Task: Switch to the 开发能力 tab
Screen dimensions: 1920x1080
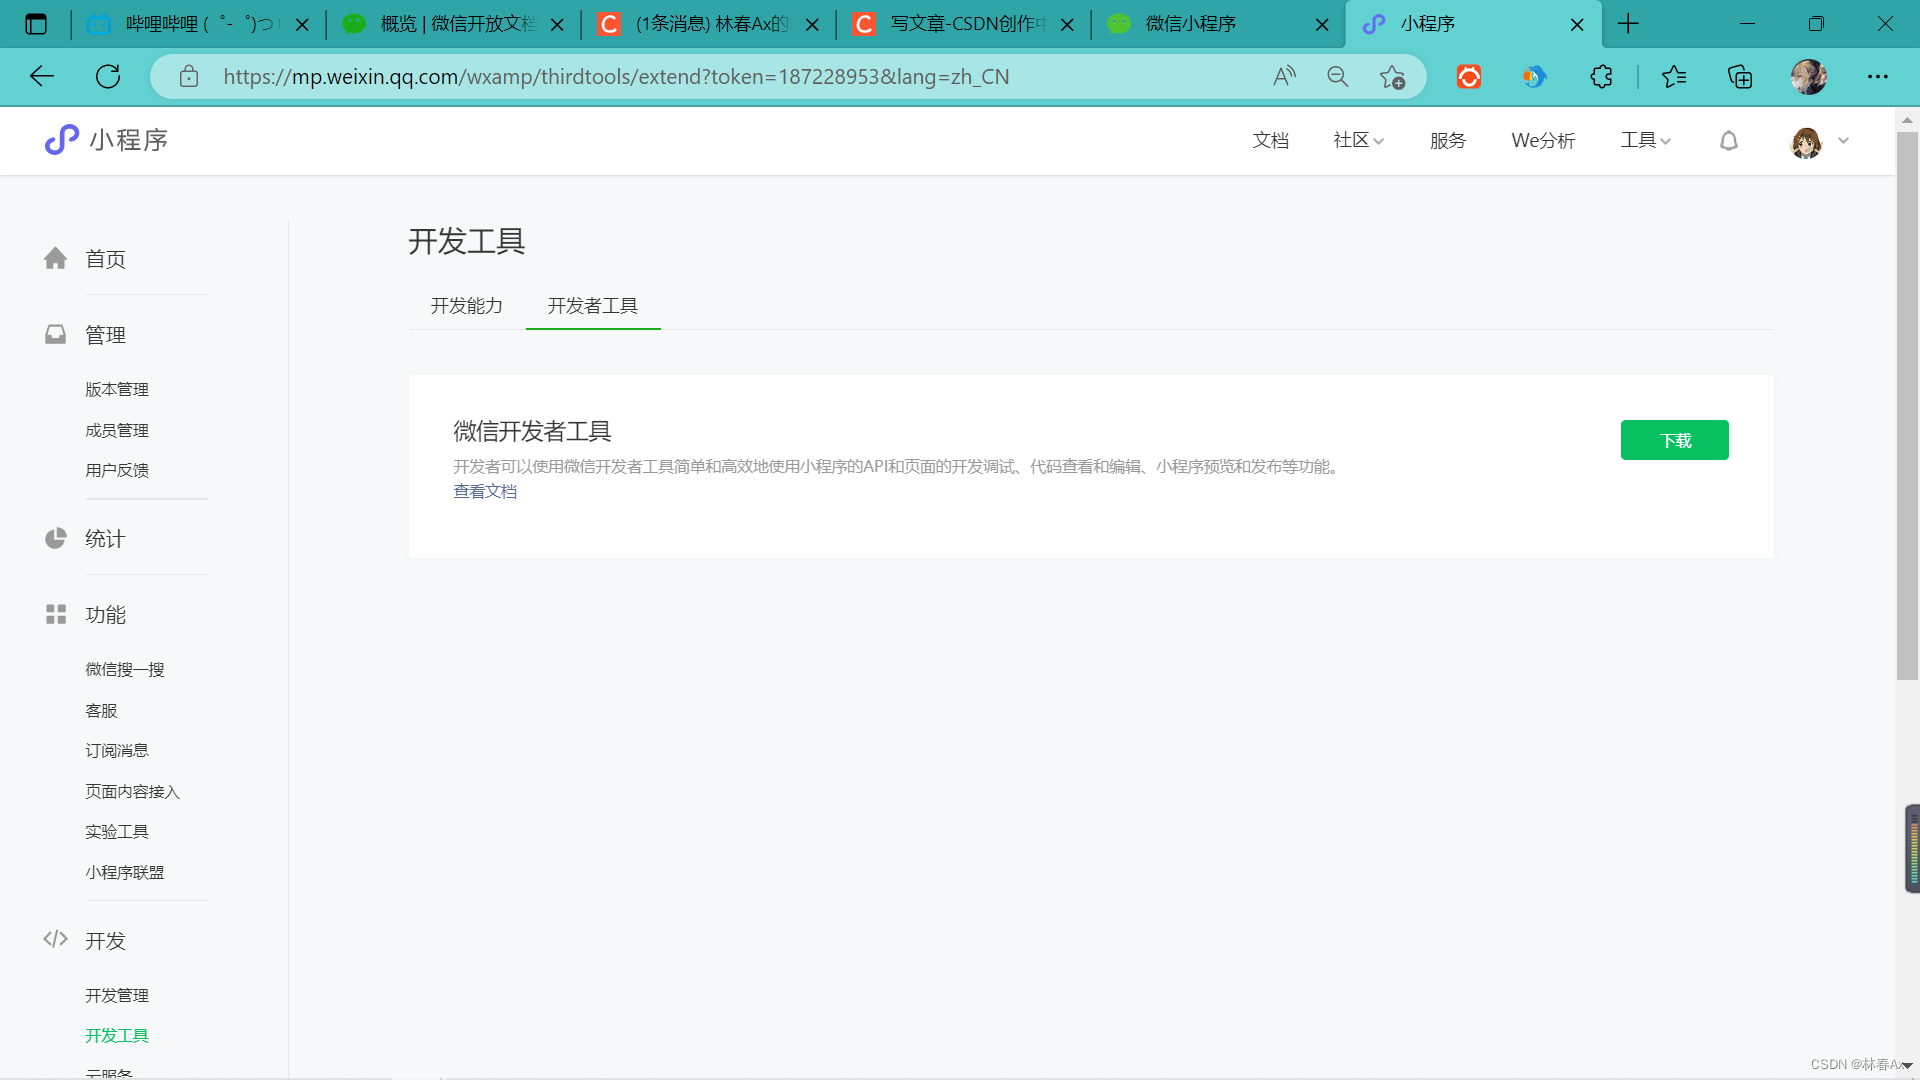Action: click(466, 306)
